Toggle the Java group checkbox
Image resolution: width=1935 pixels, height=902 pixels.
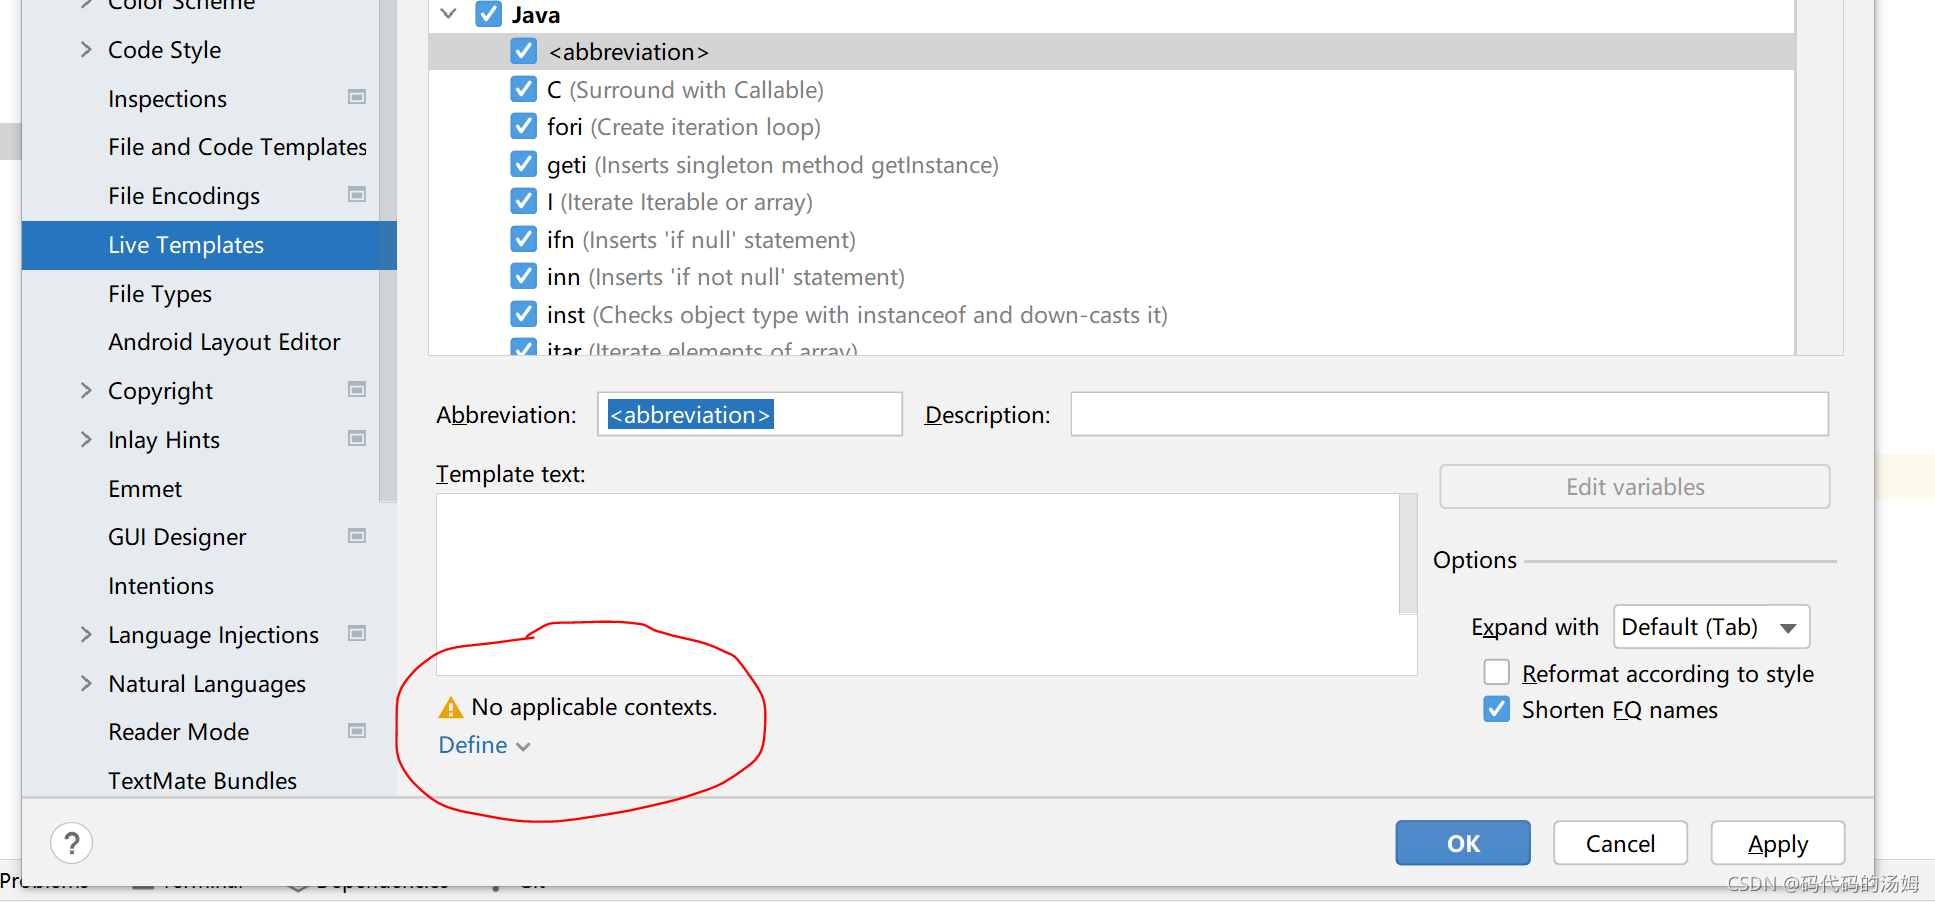pos(489,14)
